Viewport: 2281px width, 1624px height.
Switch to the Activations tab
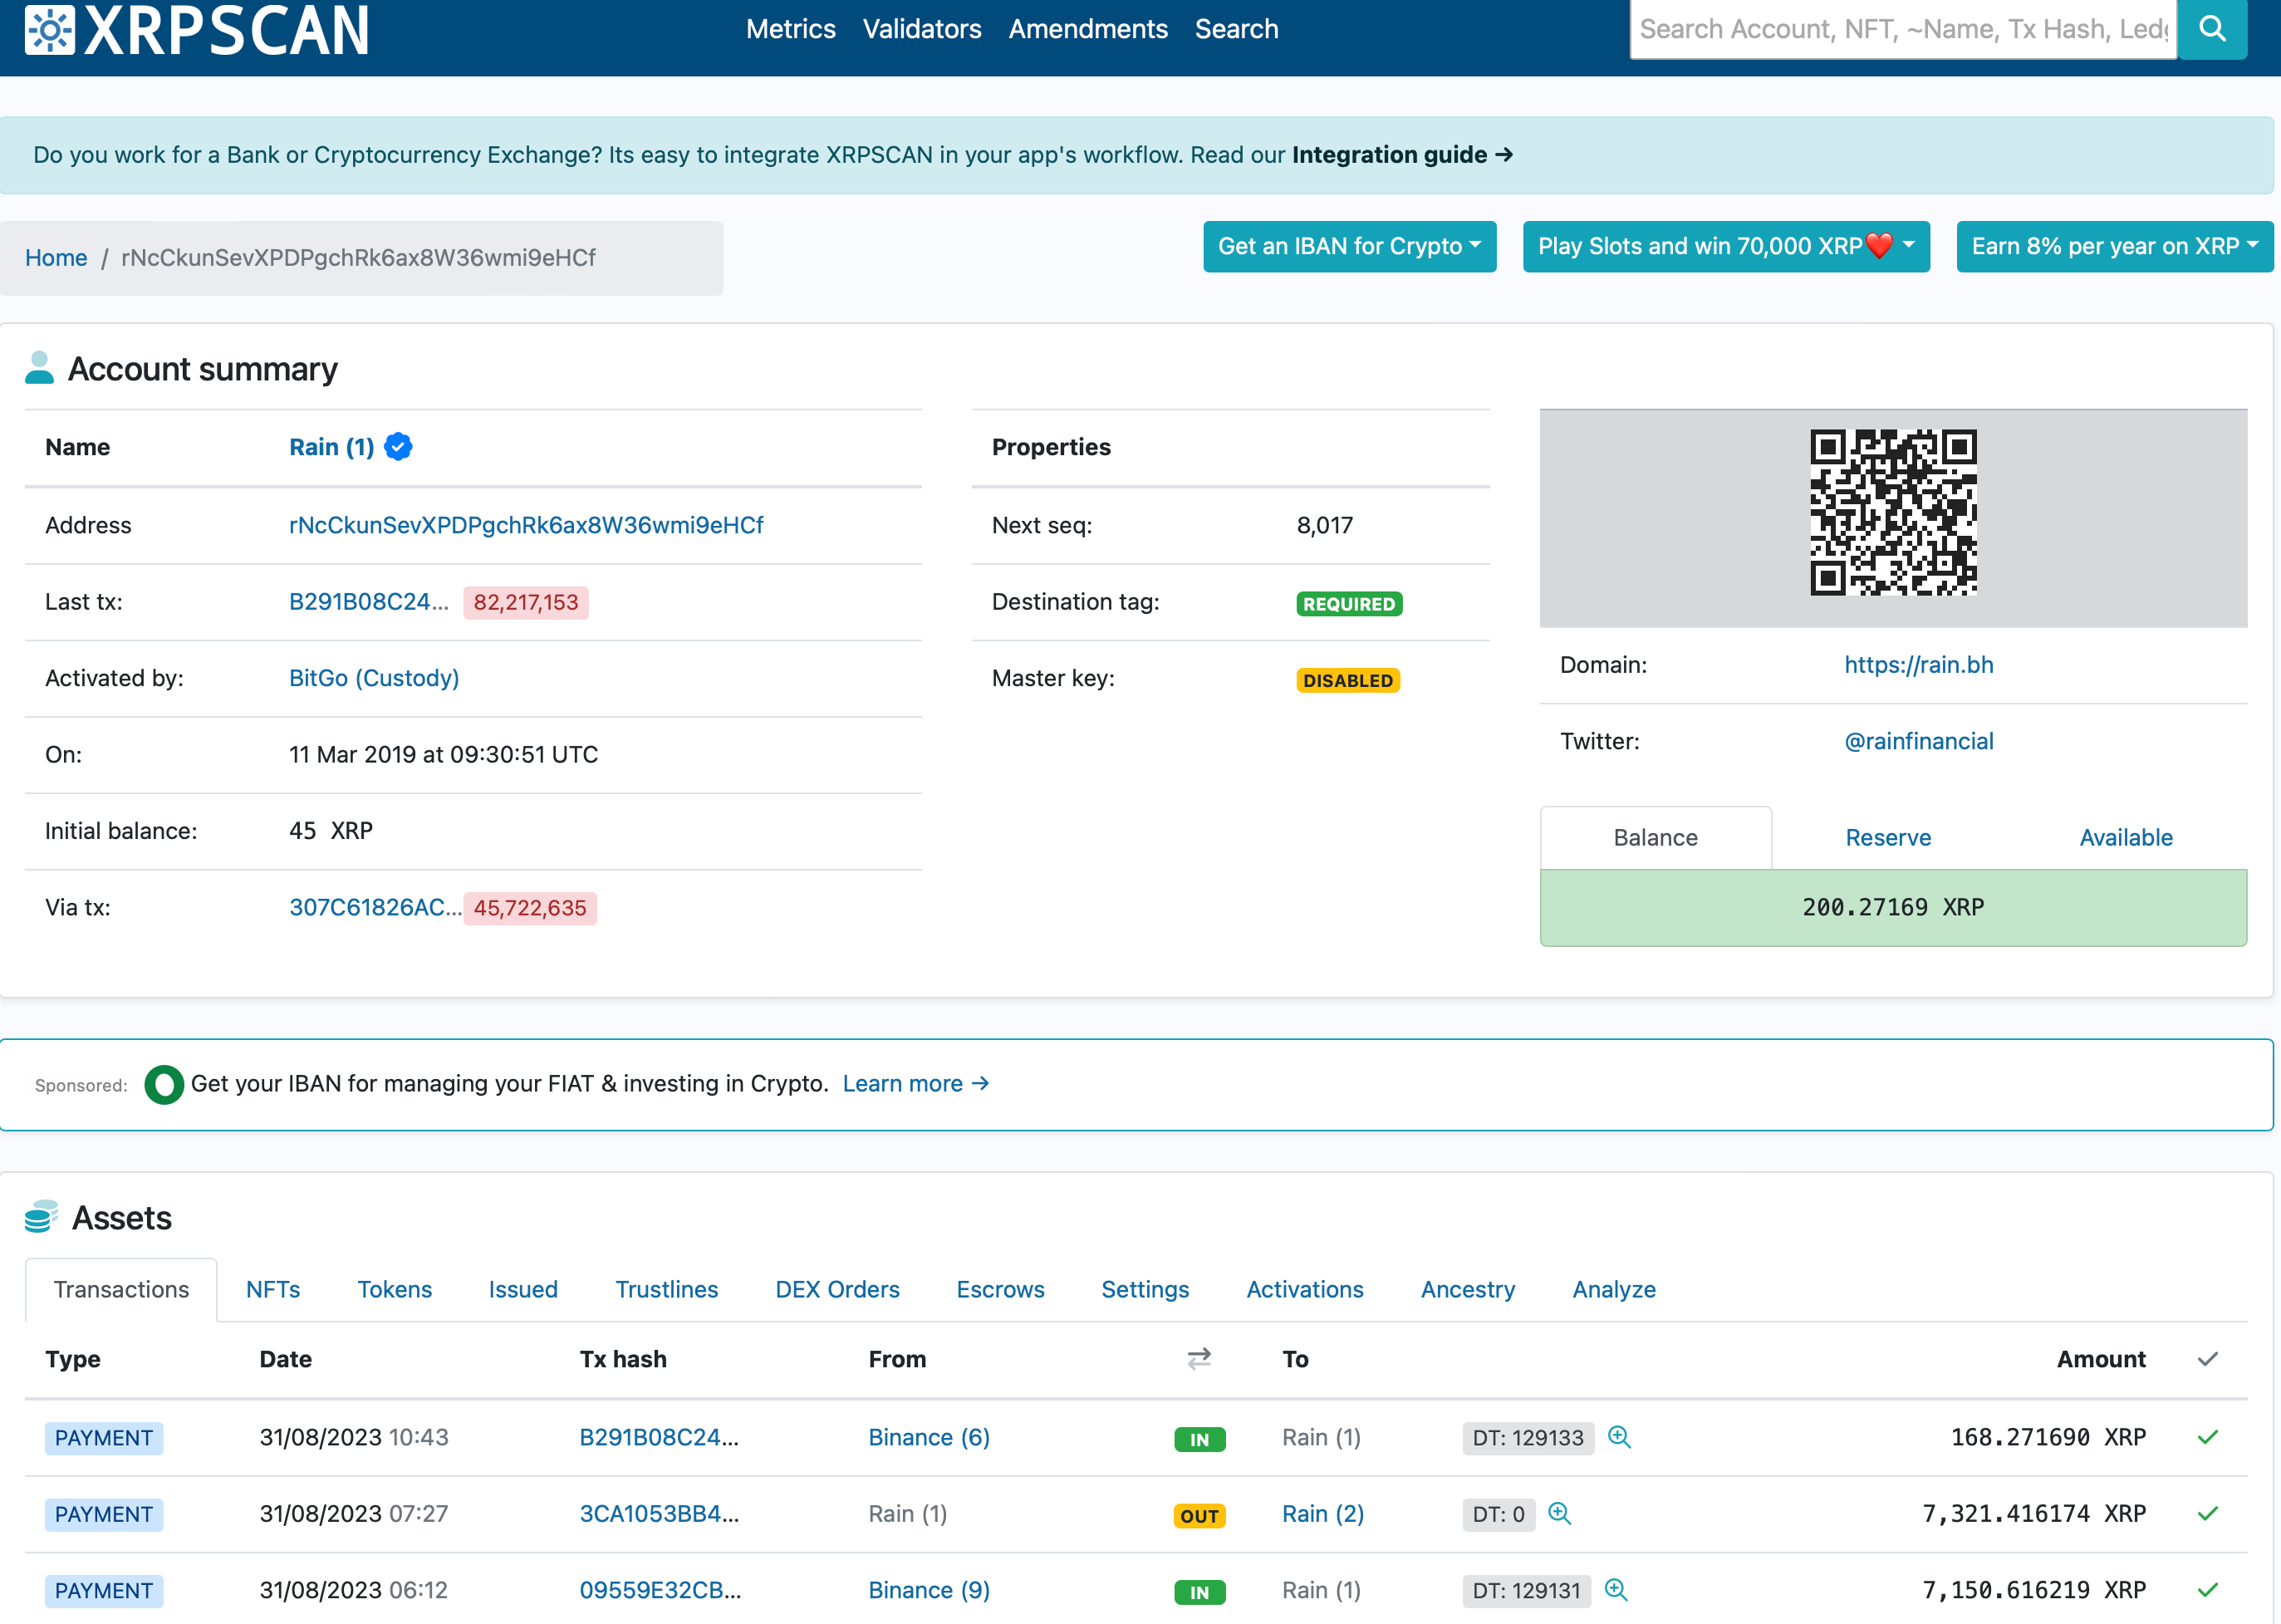tap(1305, 1290)
